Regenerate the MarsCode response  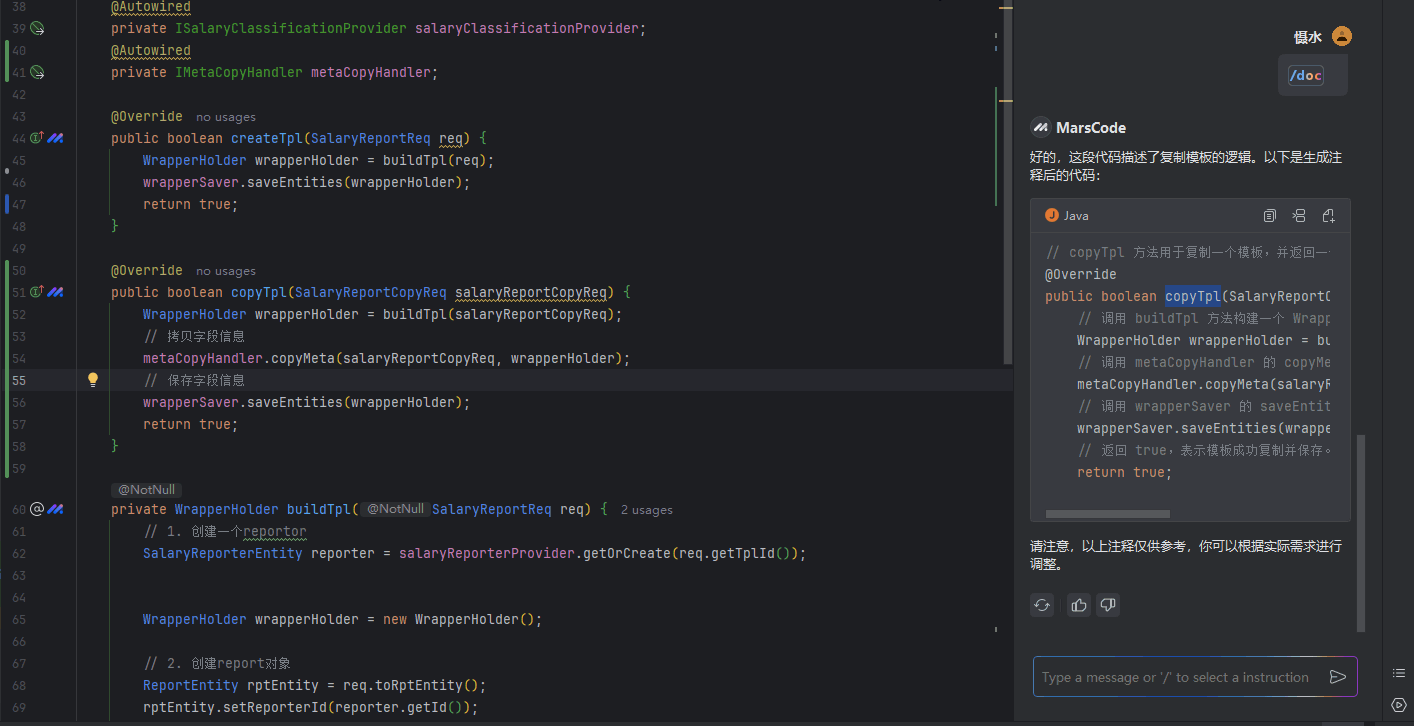tap(1042, 604)
